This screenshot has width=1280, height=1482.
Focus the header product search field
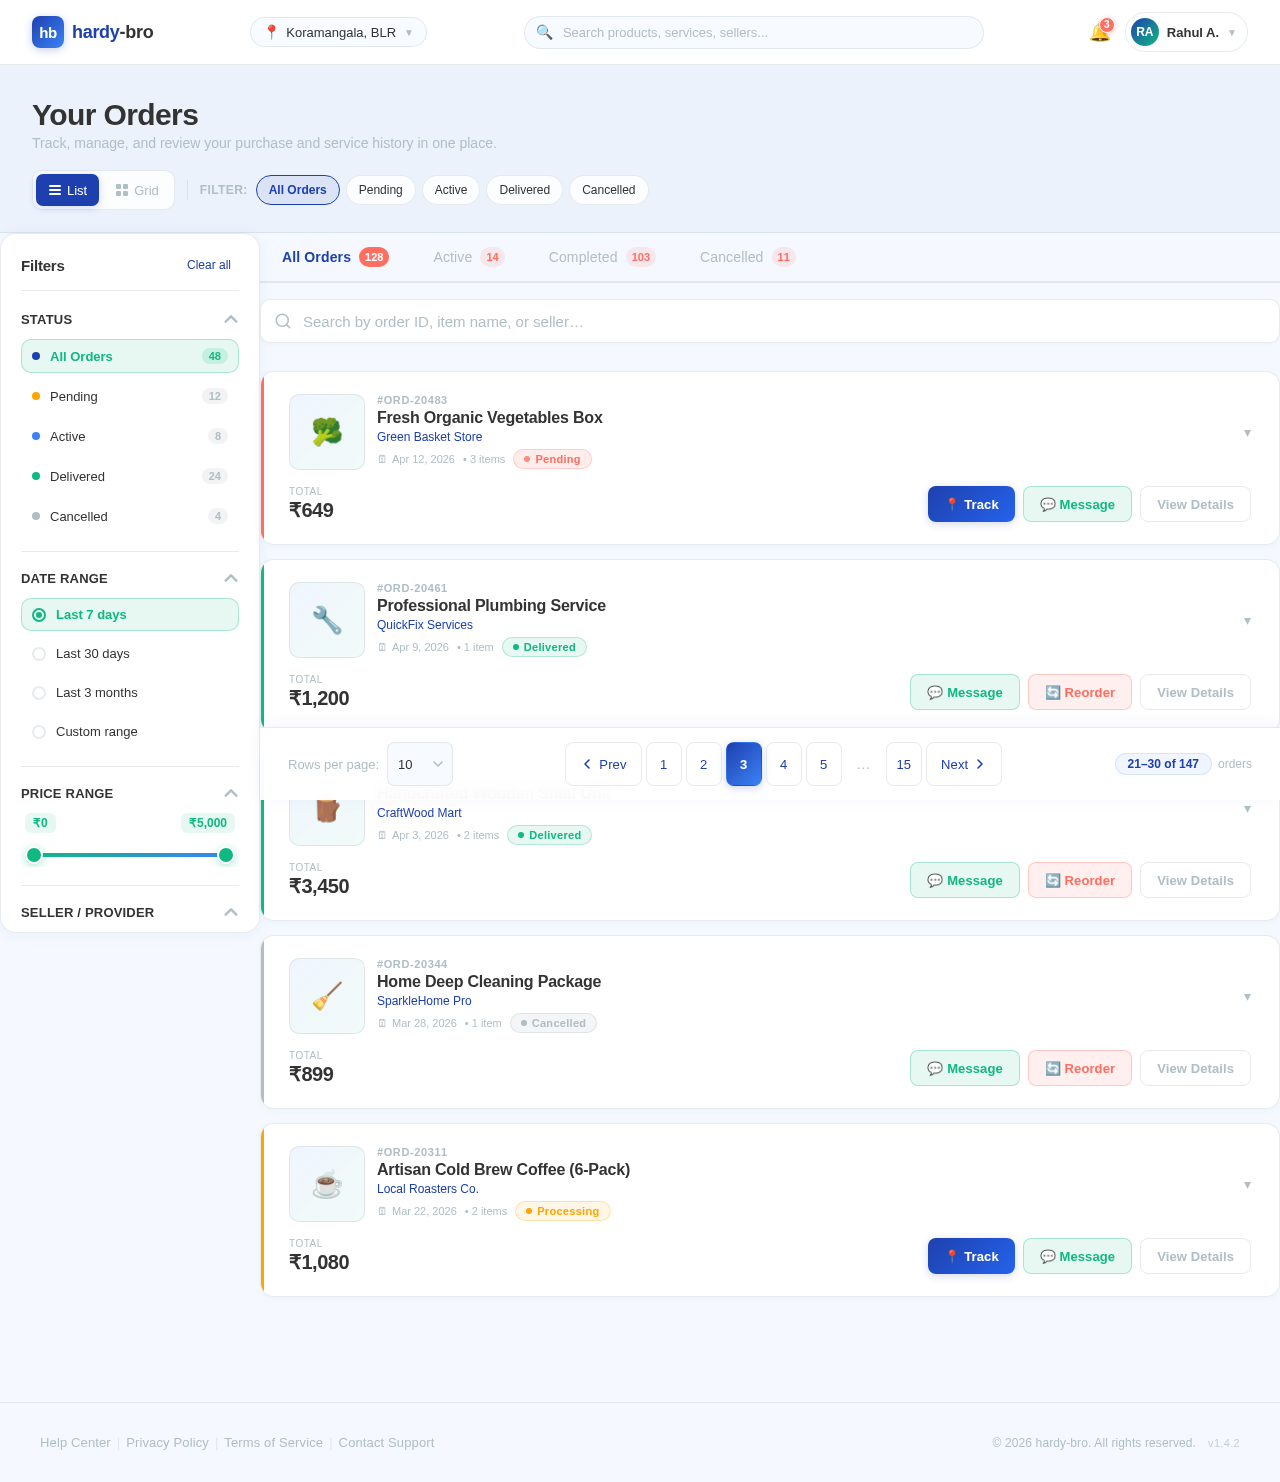(x=754, y=32)
